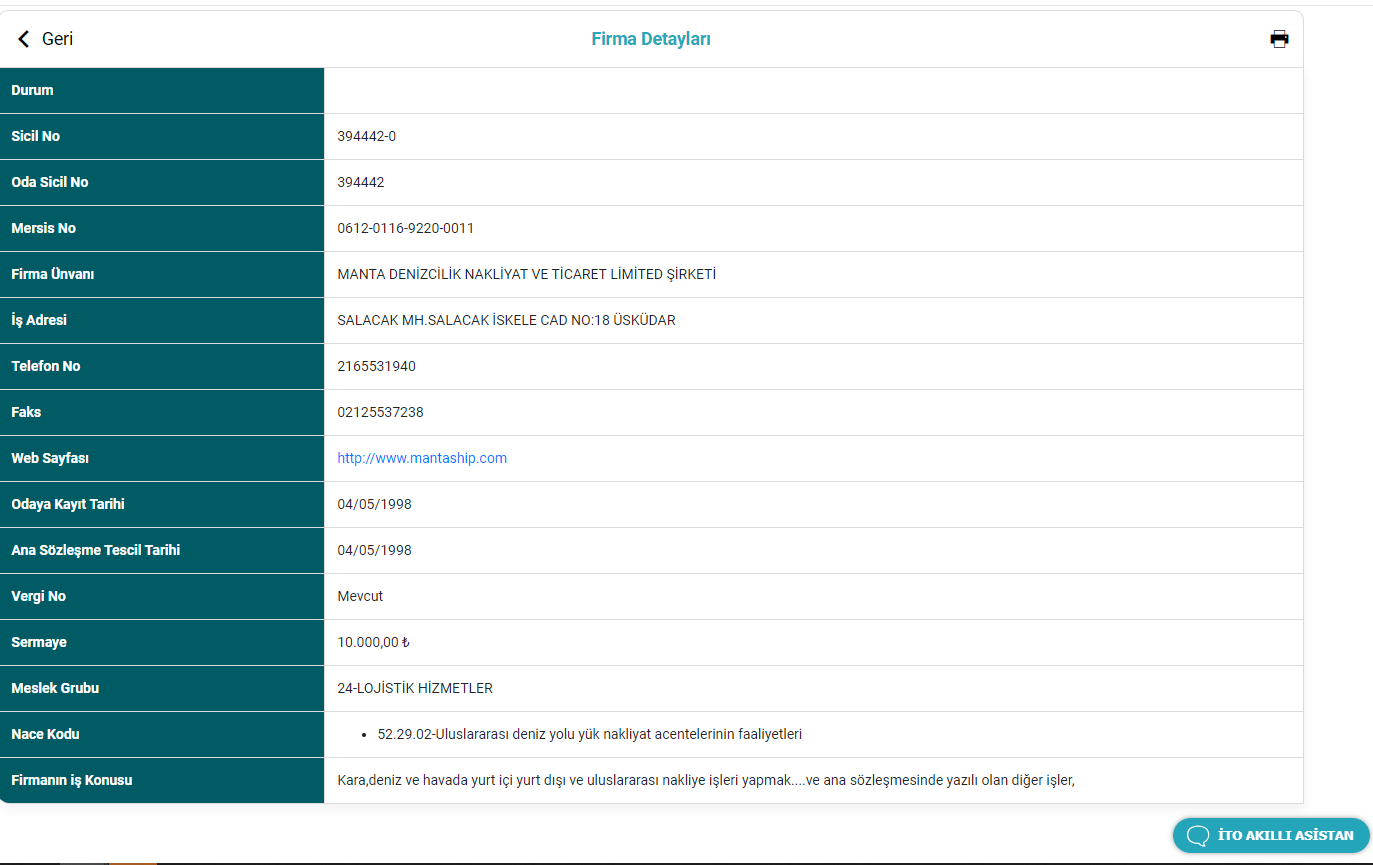Click the Vergi No label
1373x865 pixels.
tap(39, 596)
